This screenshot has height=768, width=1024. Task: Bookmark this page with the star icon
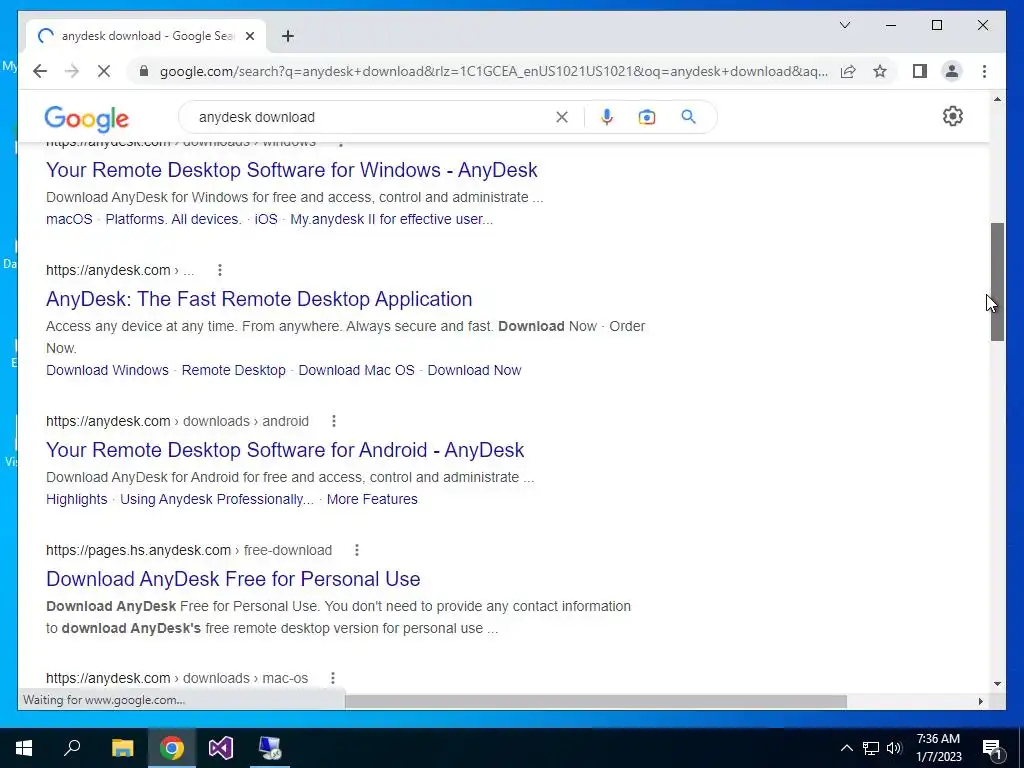click(880, 71)
